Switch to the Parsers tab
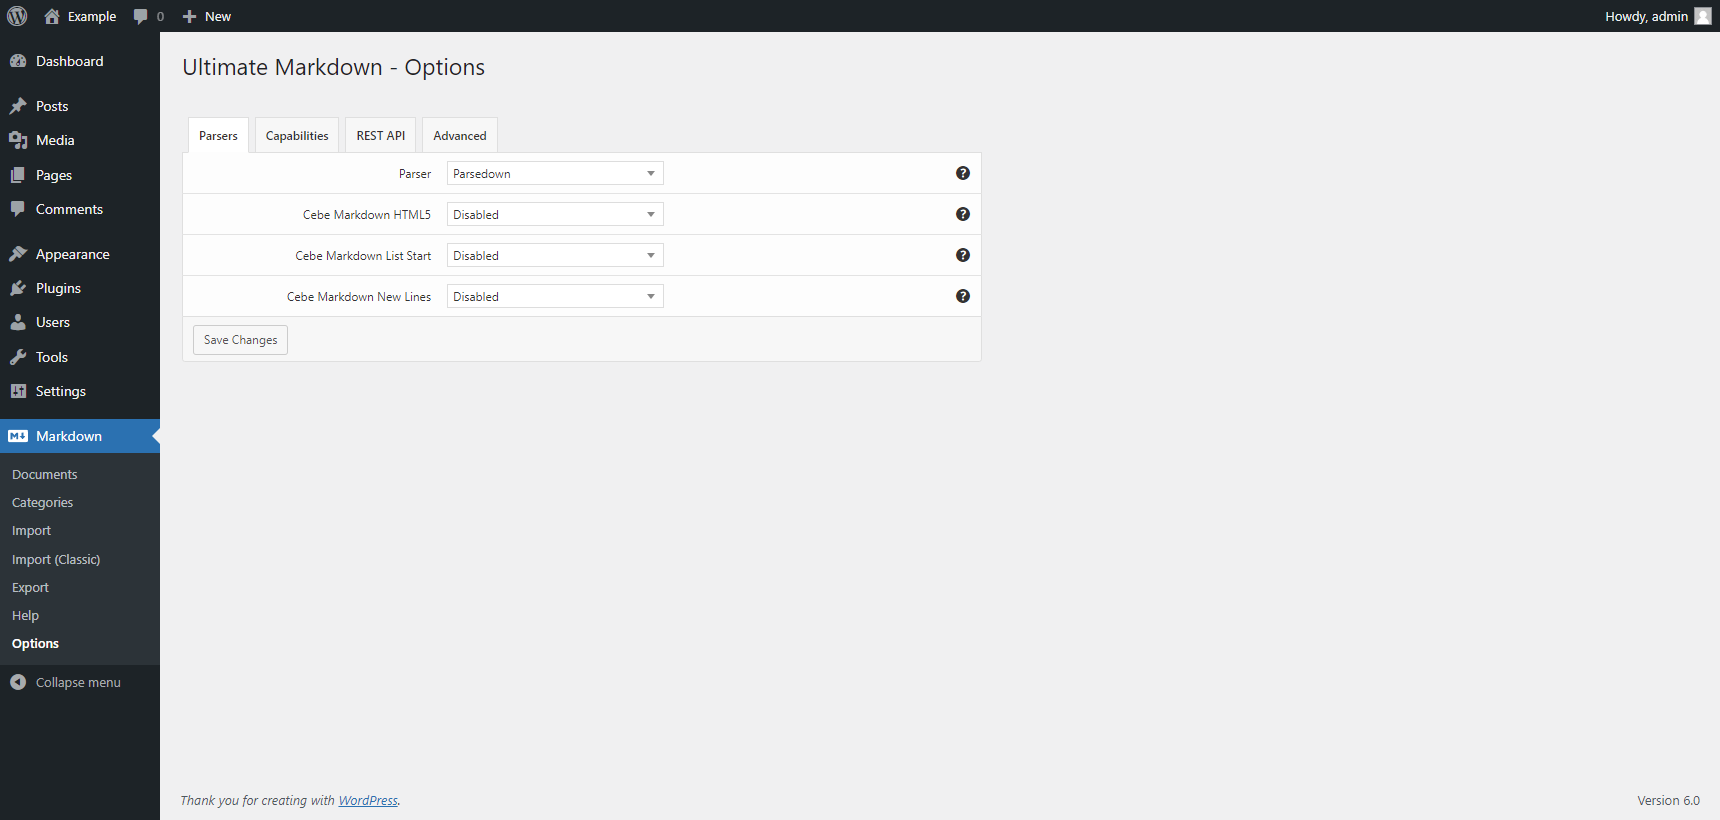The width and height of the screenshot is (1720, 820). [218, 135]
